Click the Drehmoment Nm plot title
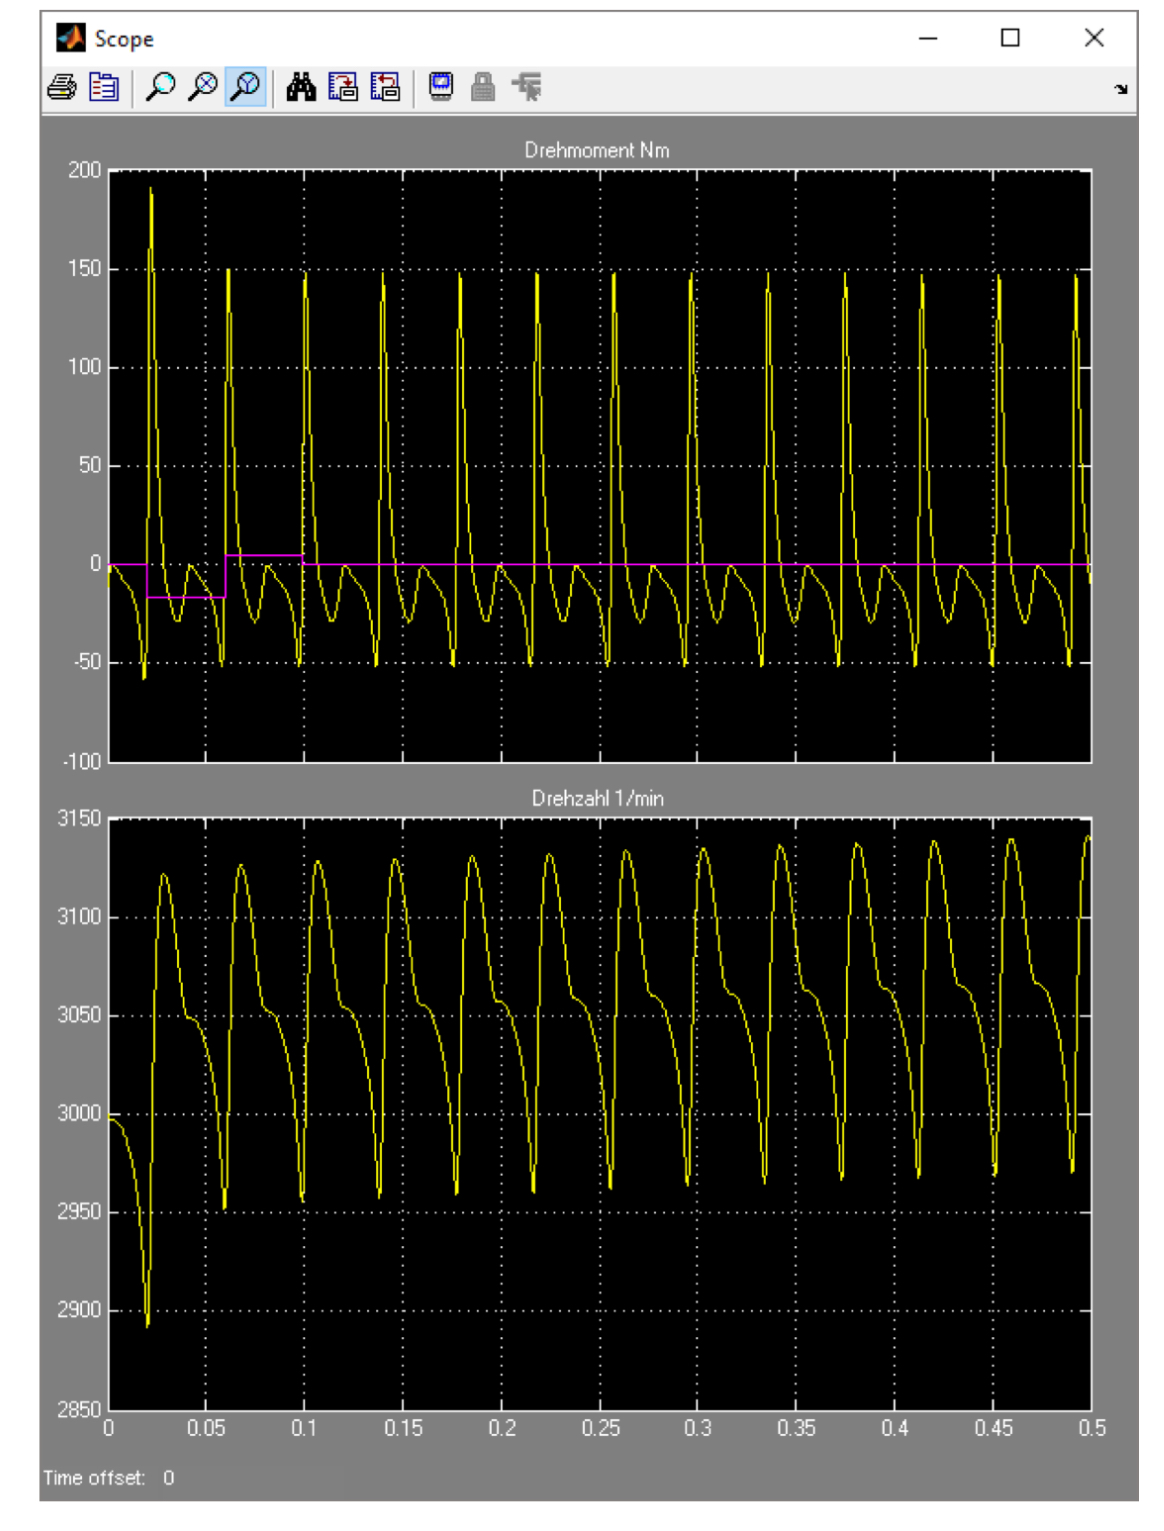This screenshot has height=1531, width=1164. coord(597,150)
